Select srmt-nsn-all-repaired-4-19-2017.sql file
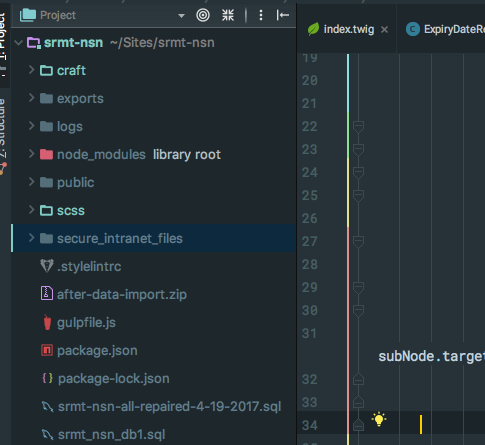The height and width of the screenshot is (445, 485). tap(170, 407)
